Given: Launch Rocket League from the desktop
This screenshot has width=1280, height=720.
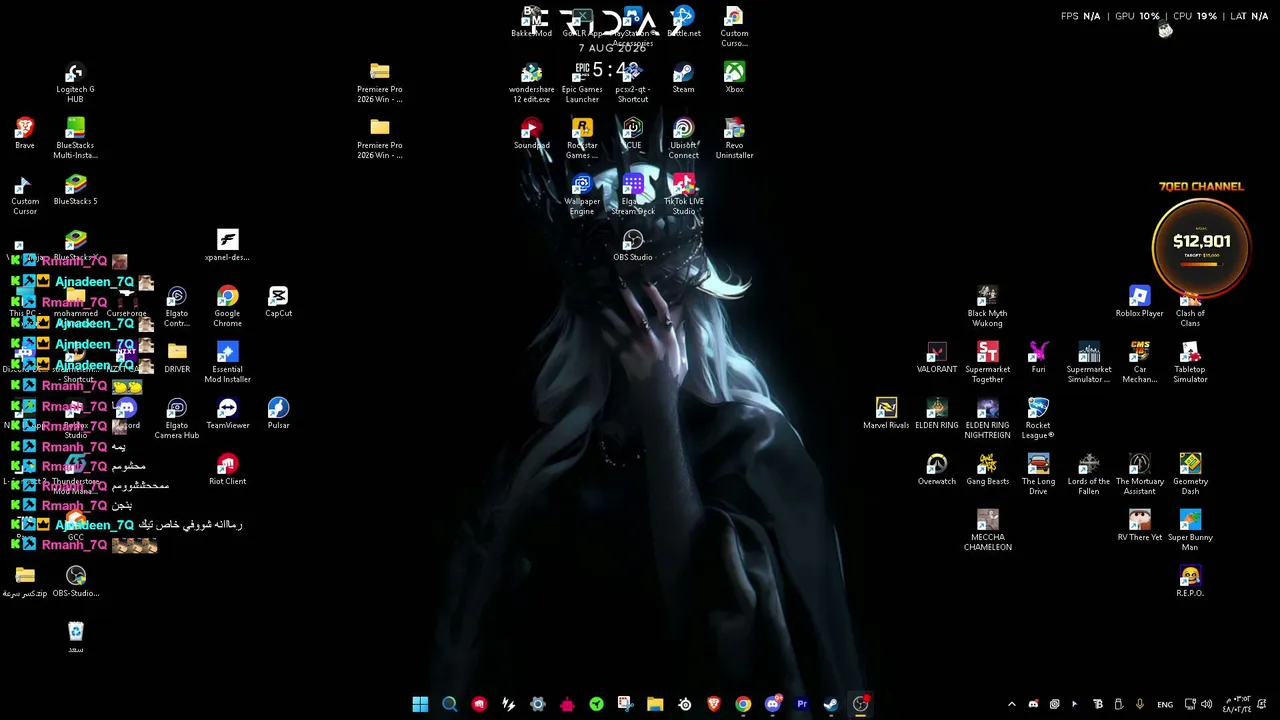Looking at the screenshot, I should point(1038,419).
